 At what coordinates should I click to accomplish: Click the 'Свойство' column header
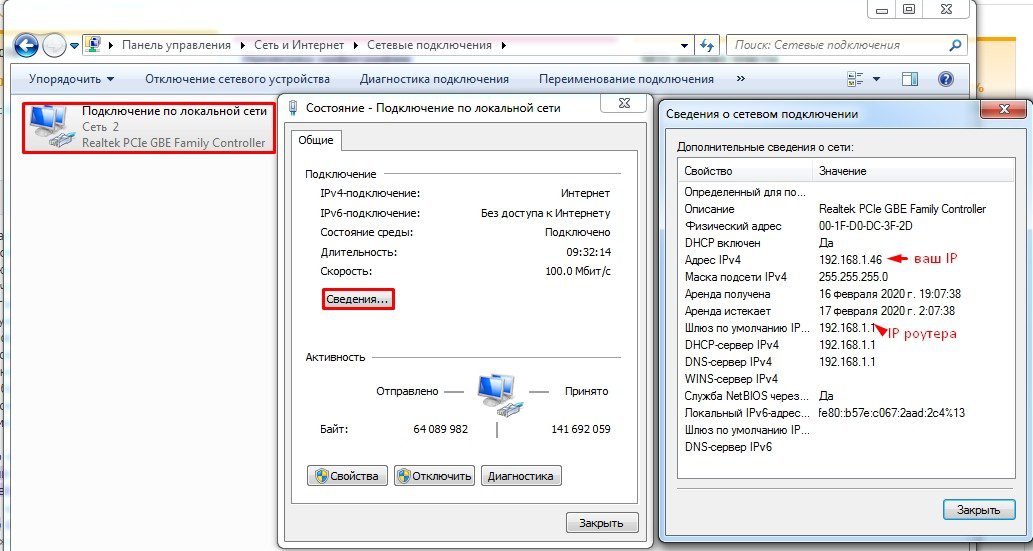[745, 171]
